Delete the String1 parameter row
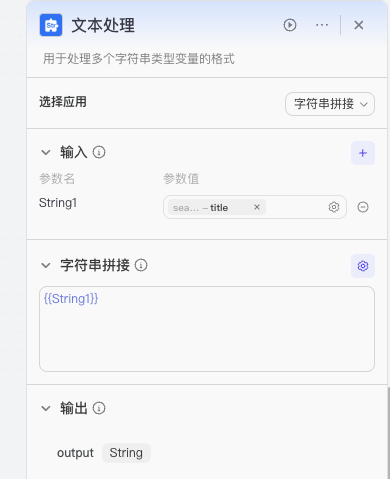The width and height of the screenshot is (390, 479). (x=363, y=207)
